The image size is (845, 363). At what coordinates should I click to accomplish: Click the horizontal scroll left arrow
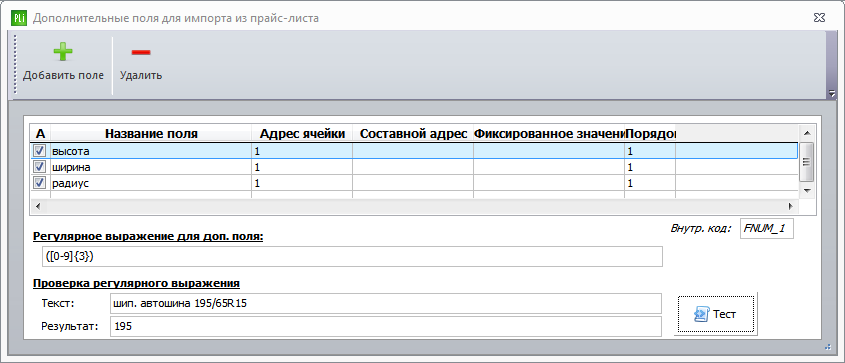pos(37,206)
